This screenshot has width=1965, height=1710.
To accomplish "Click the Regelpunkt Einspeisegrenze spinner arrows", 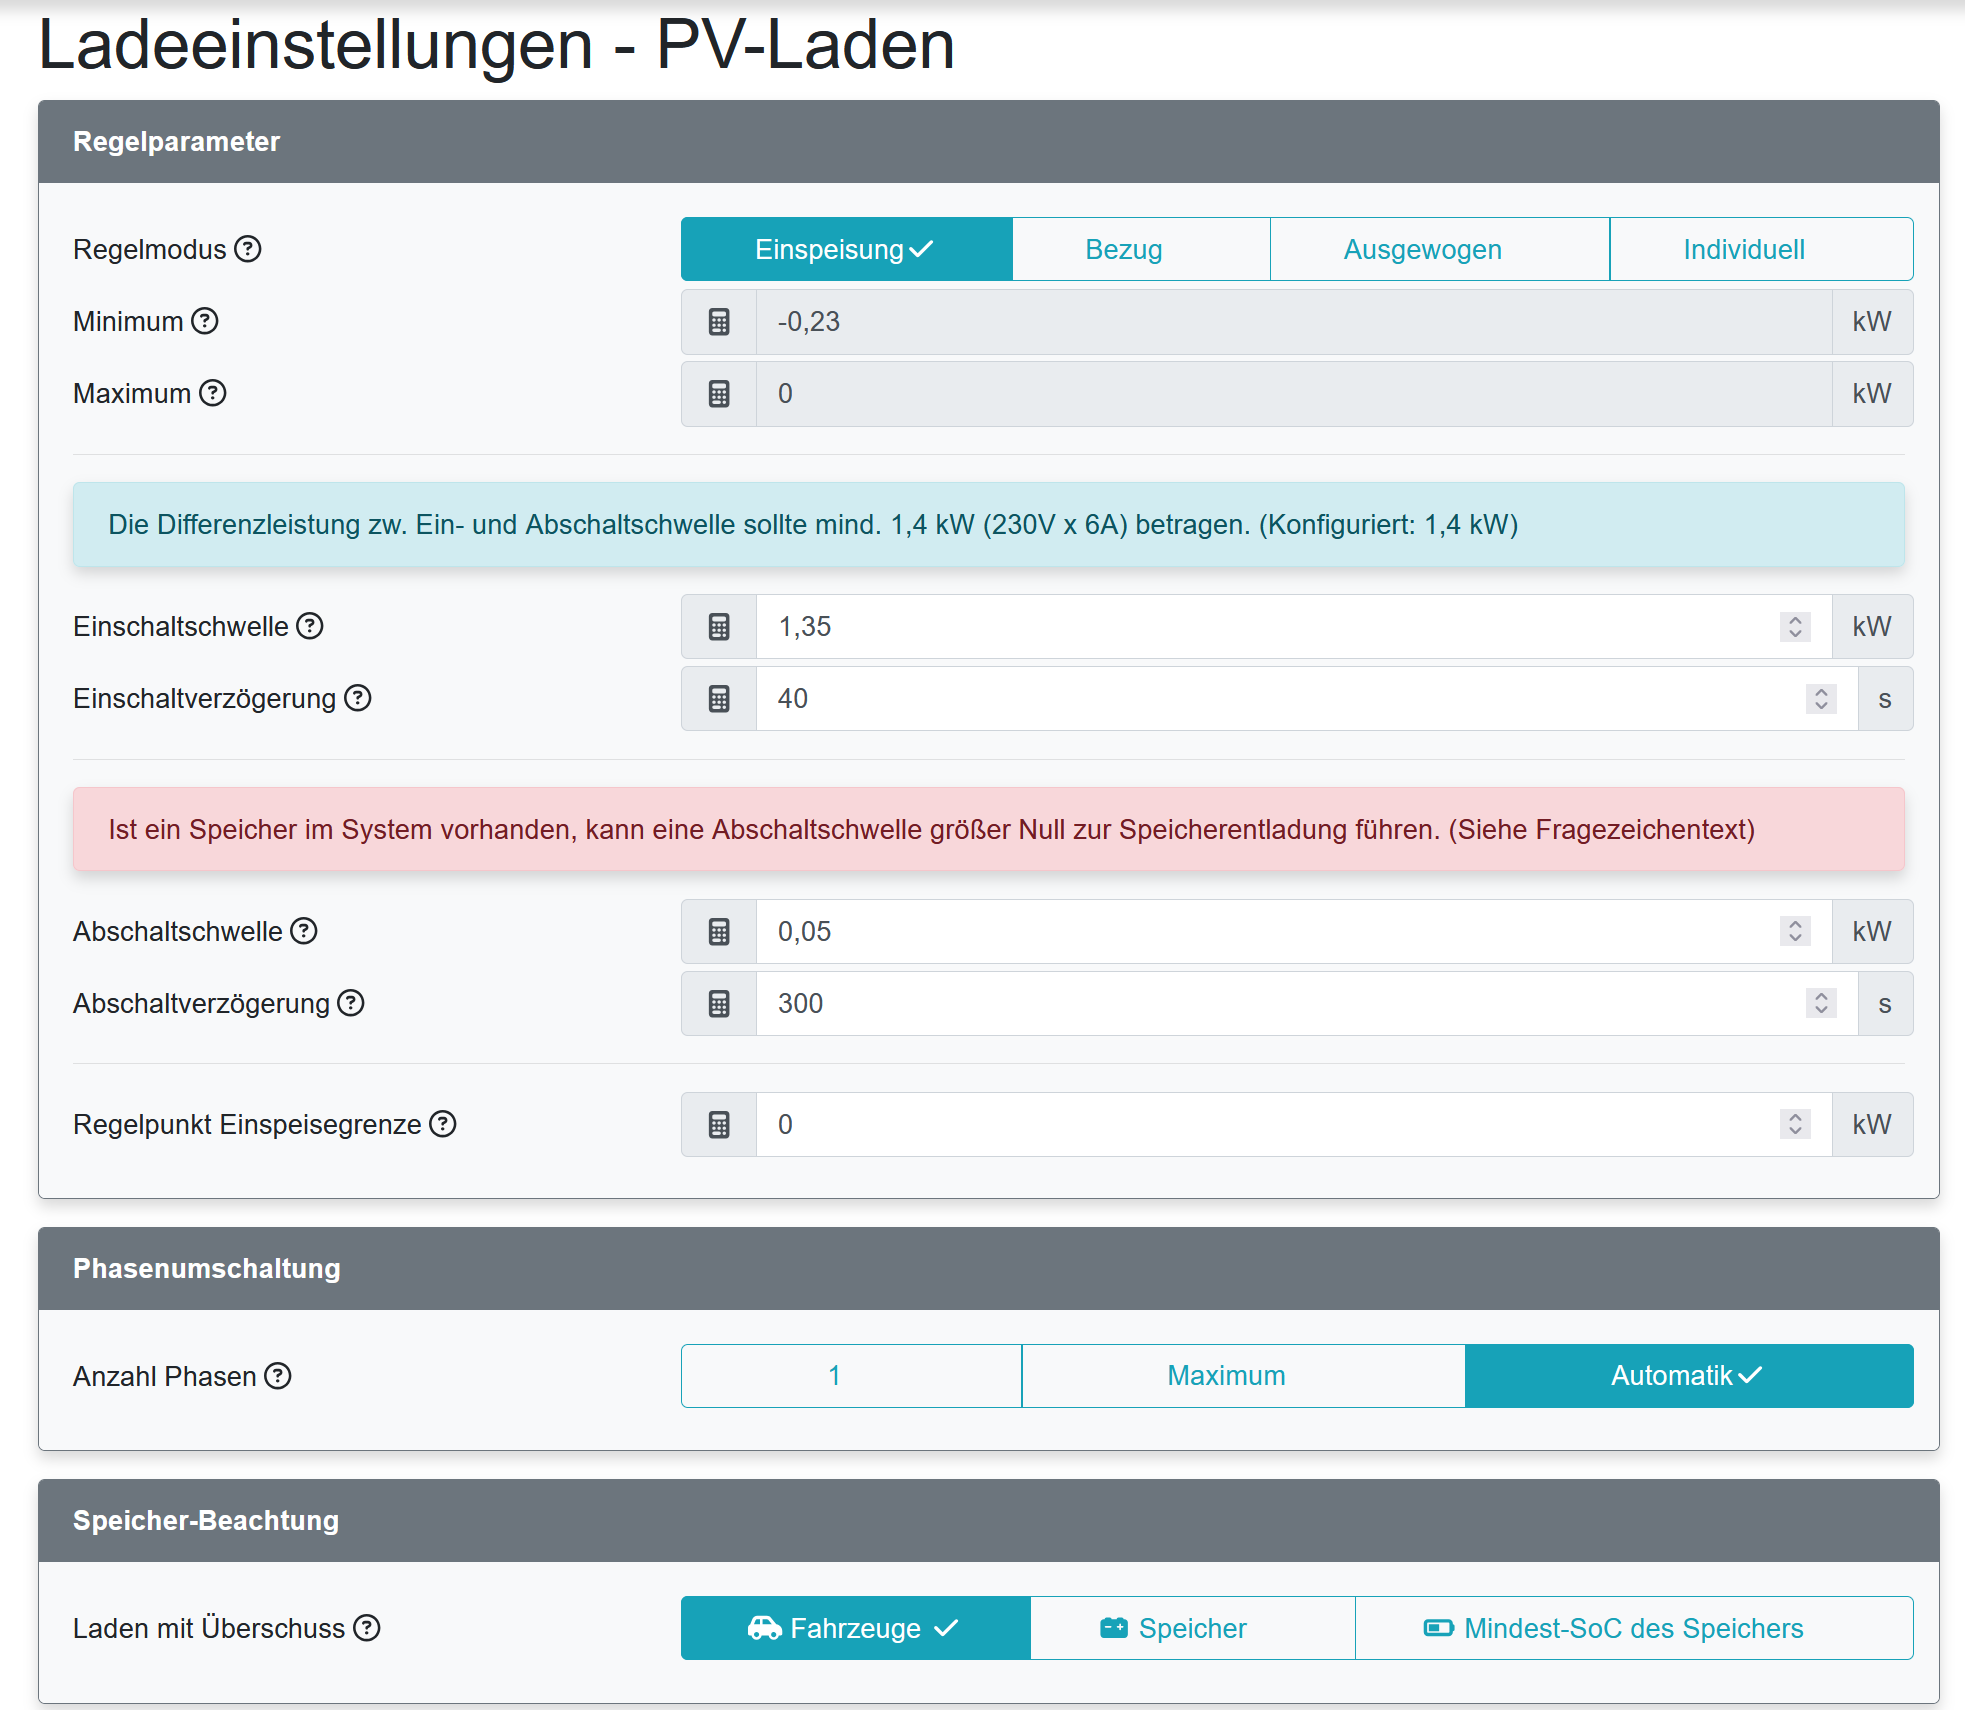I will point(1795,1125).
